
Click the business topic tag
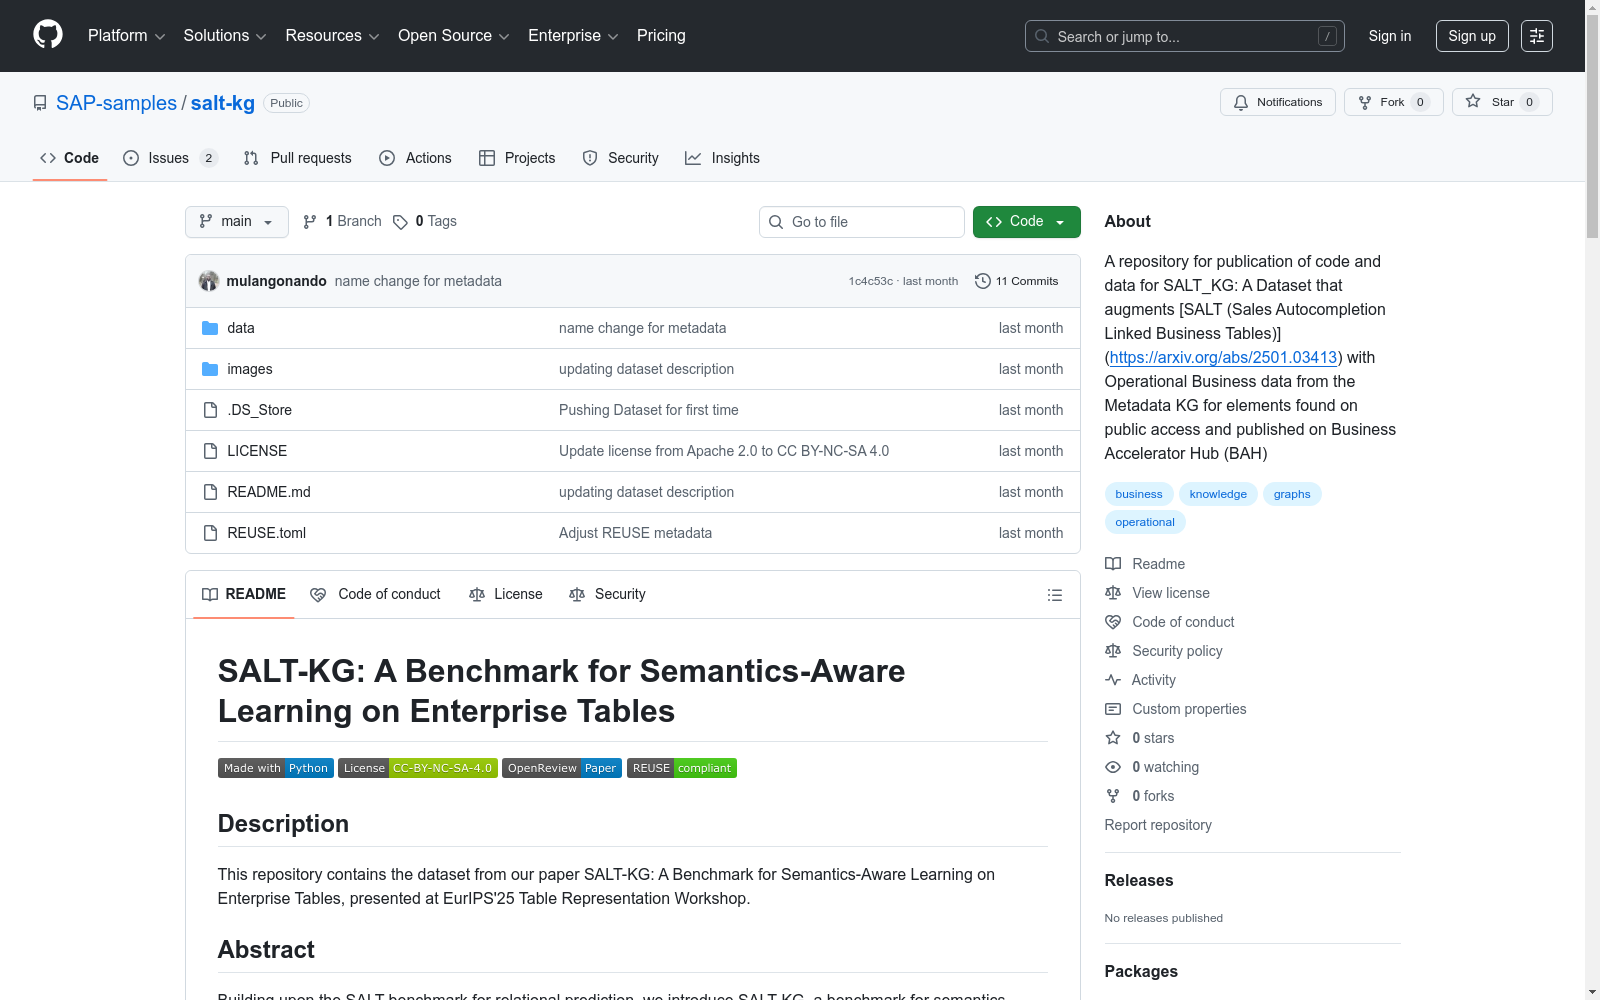point(1139,494)
